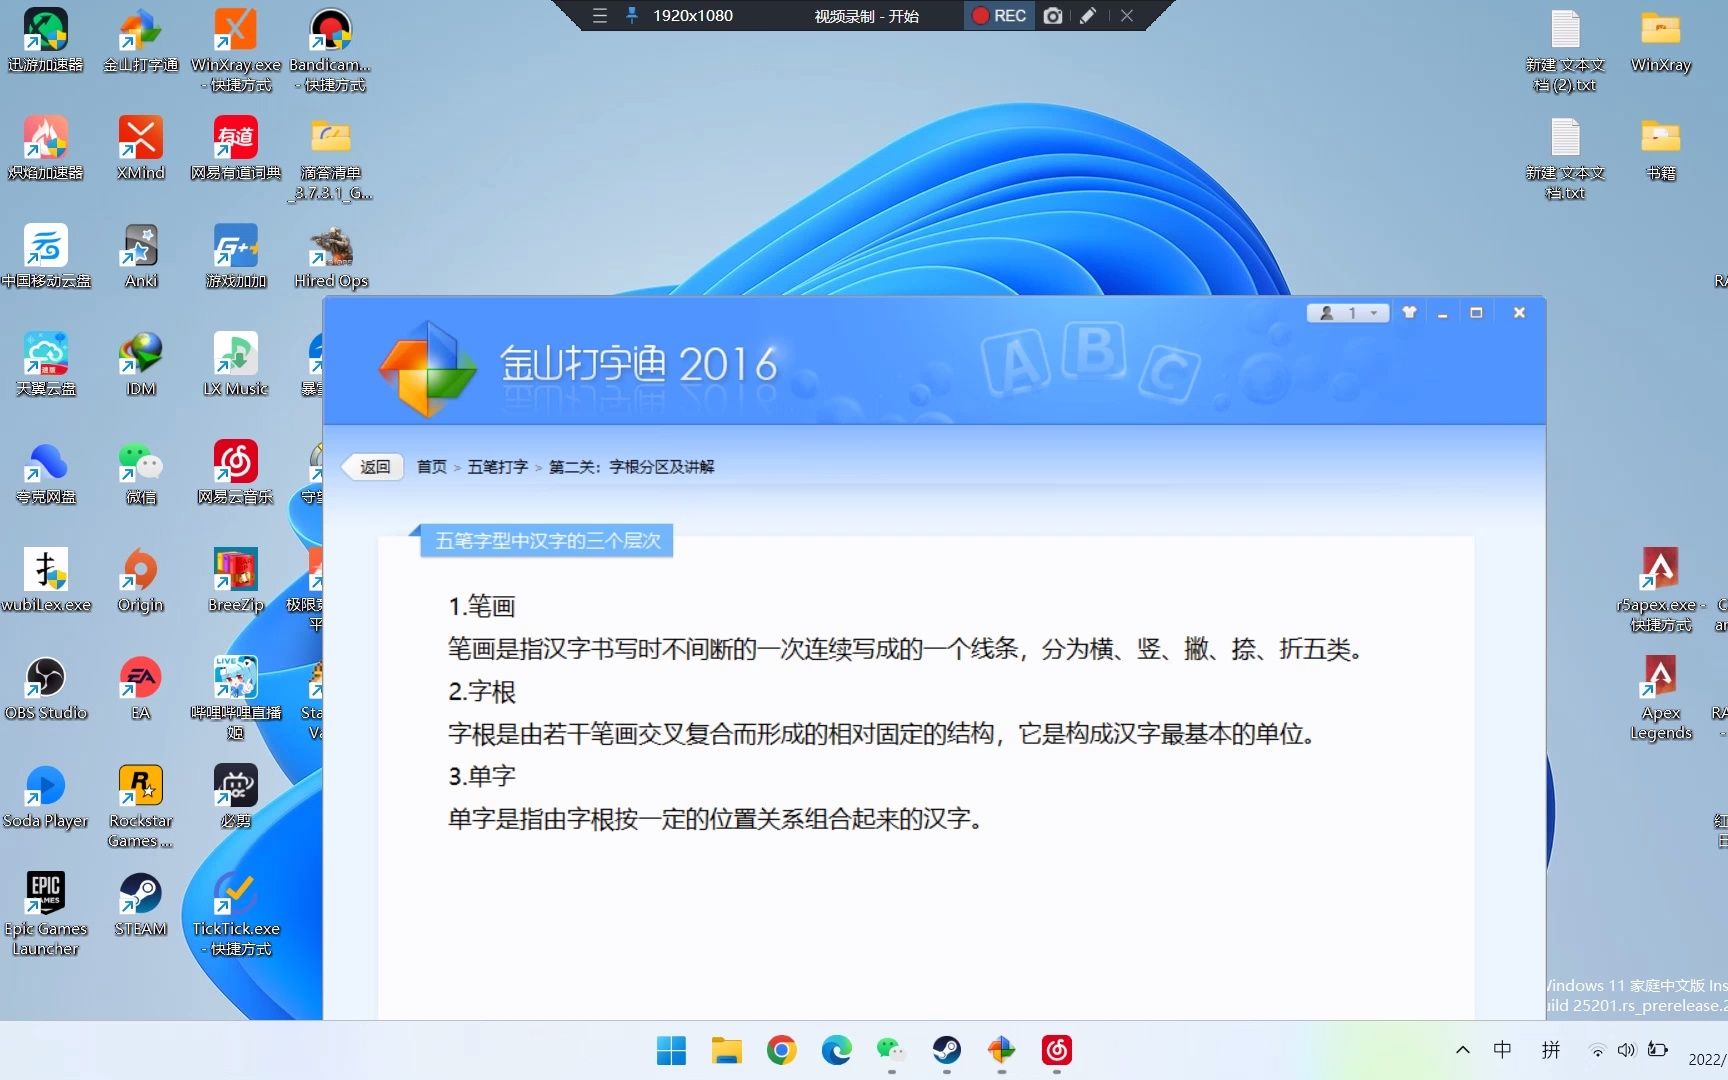Select the OBS Studio desktop icon
1728x1080 pixels.
46,688
